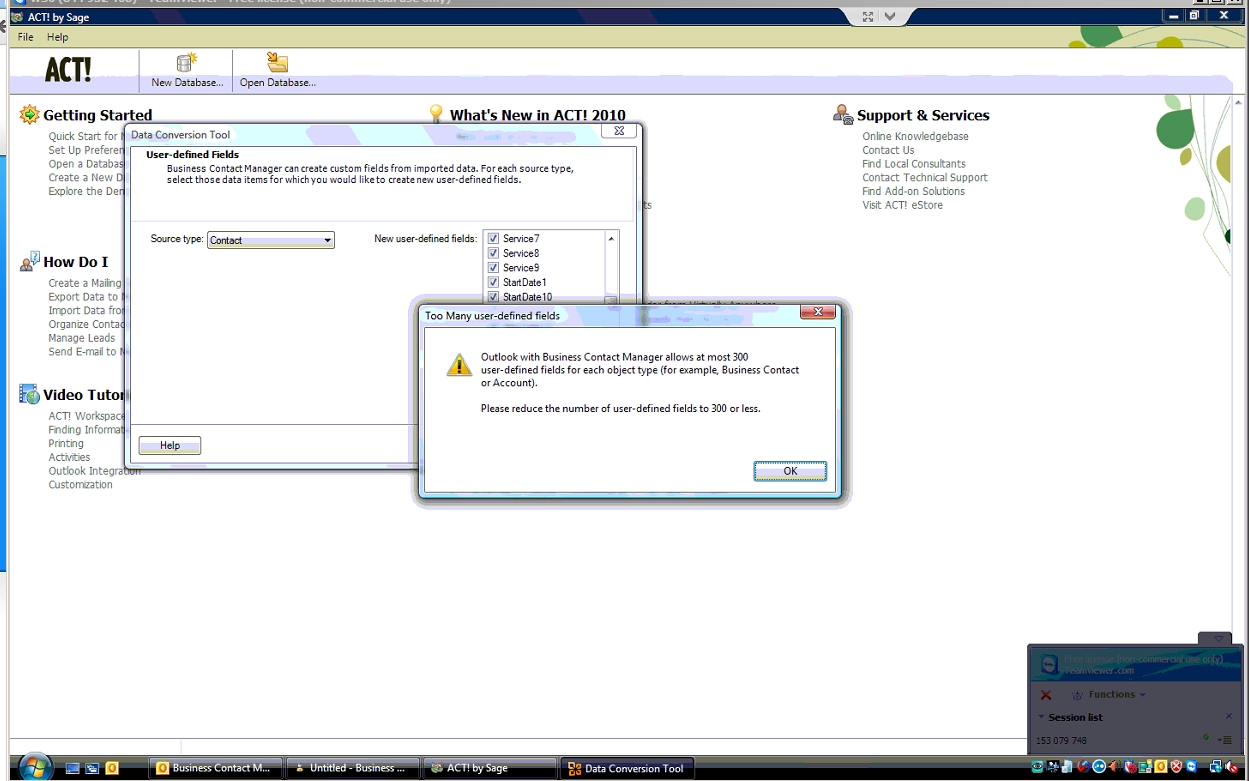Image resolution: width=1249 pixels, height=781 pixels.
Task: Click the Video Tutorials icon
Action: pyautogui.click(x=29, y=394)
